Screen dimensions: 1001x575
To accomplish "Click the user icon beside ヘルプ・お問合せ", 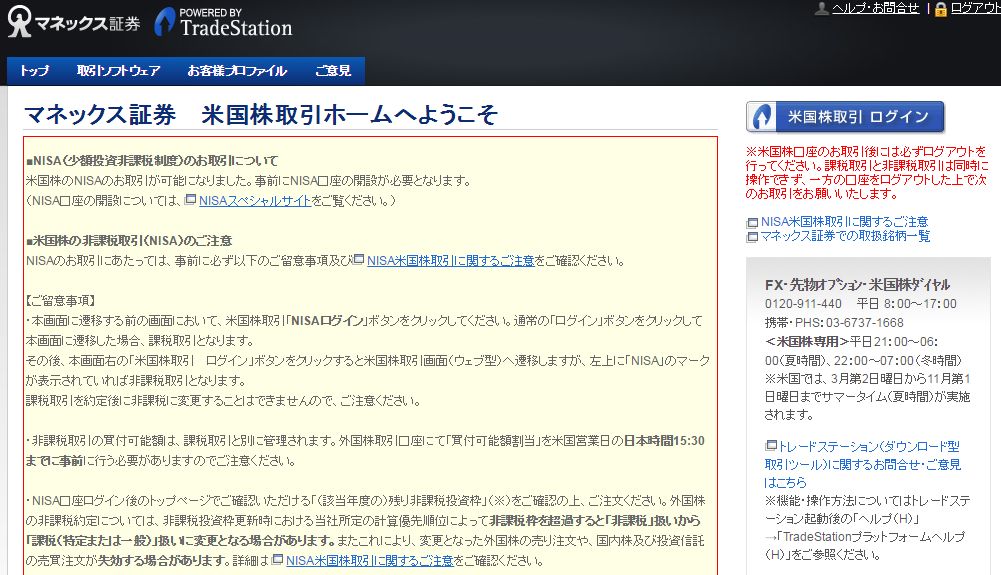I will click(x=822, y=8).
